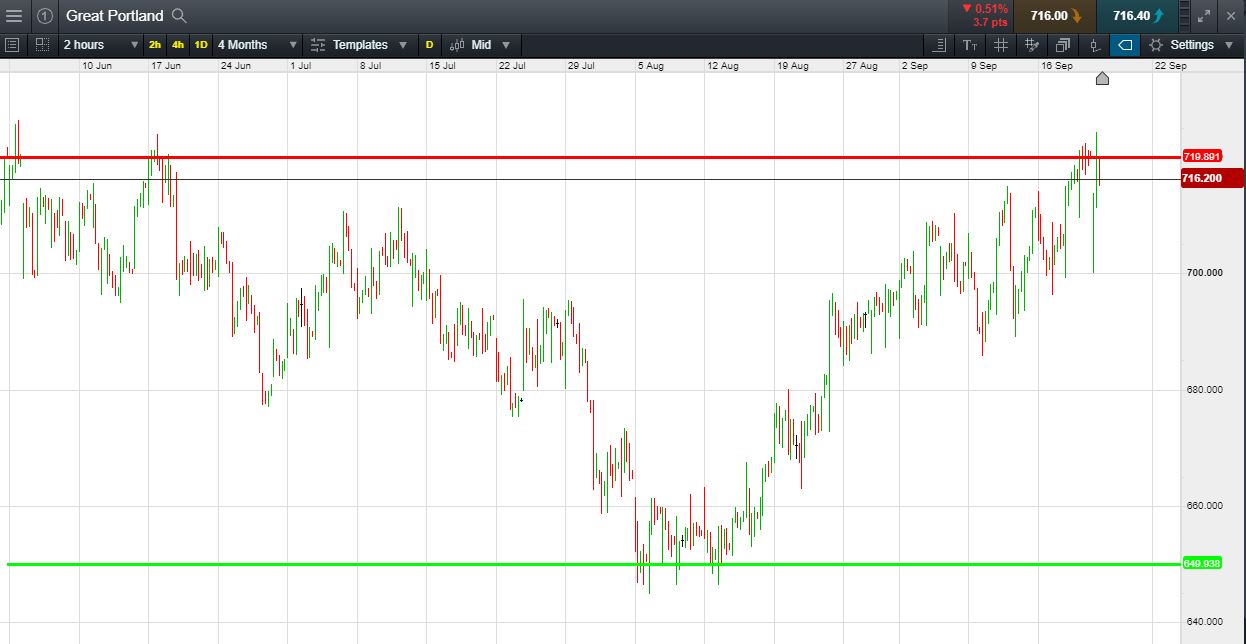The height and width of the screenshot is (644, 1246).
Task: Click the candlestick chart type icon
Action: tap(457, 45)
